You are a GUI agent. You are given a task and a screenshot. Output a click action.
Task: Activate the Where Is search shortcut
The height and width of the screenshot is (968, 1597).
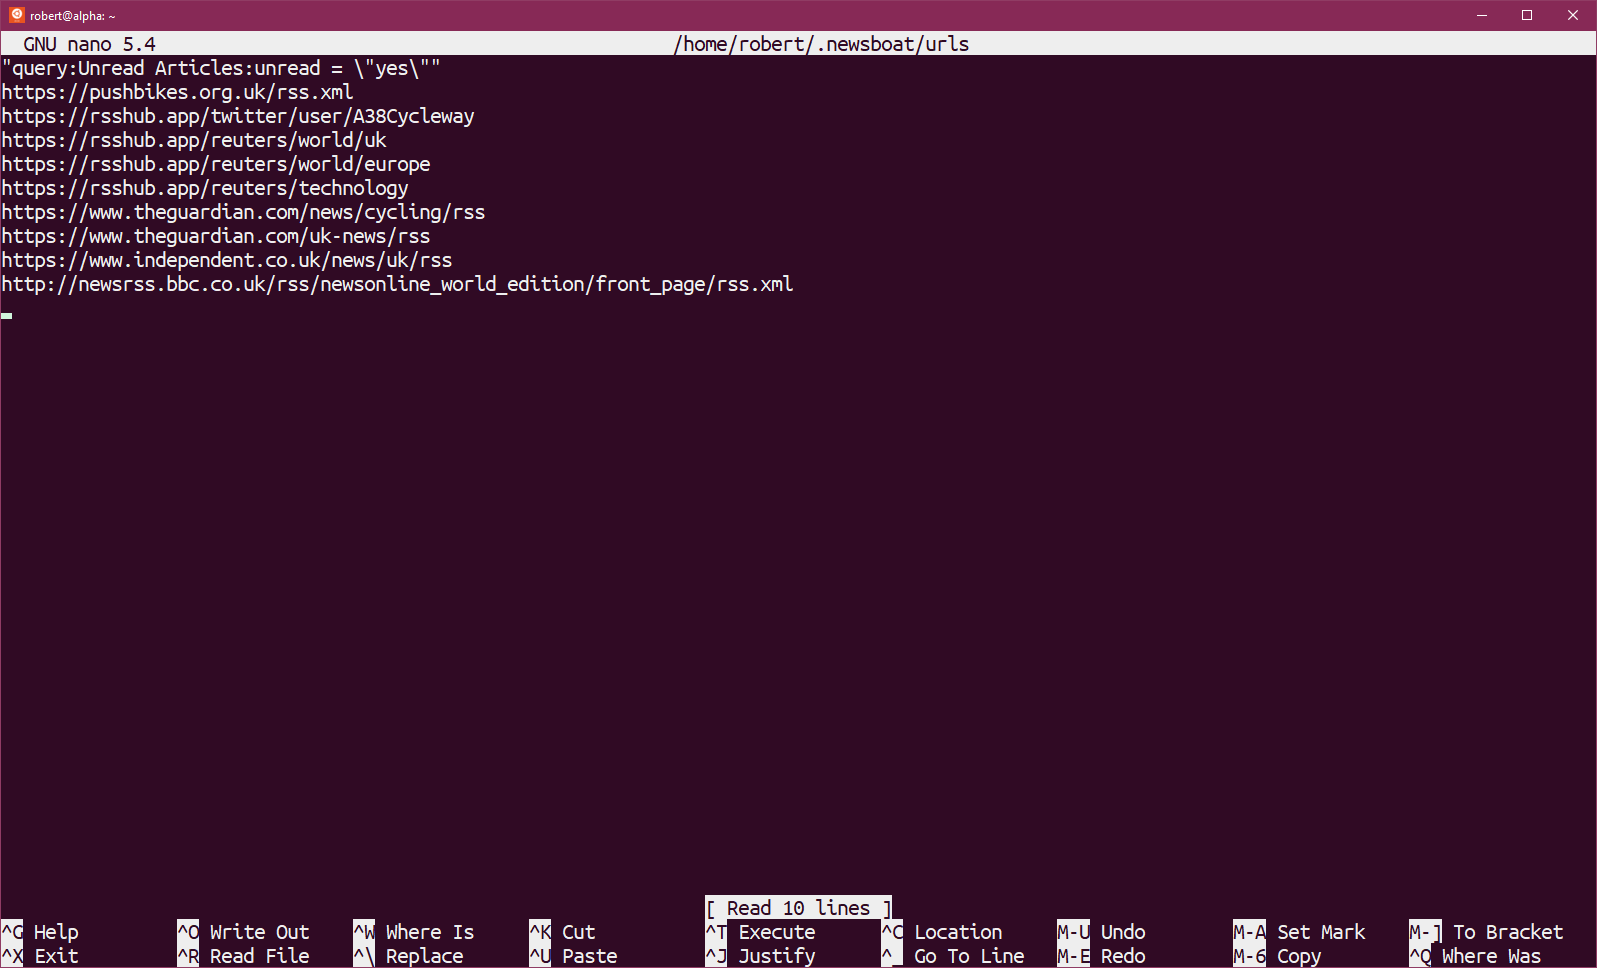[x=428, y=932]
